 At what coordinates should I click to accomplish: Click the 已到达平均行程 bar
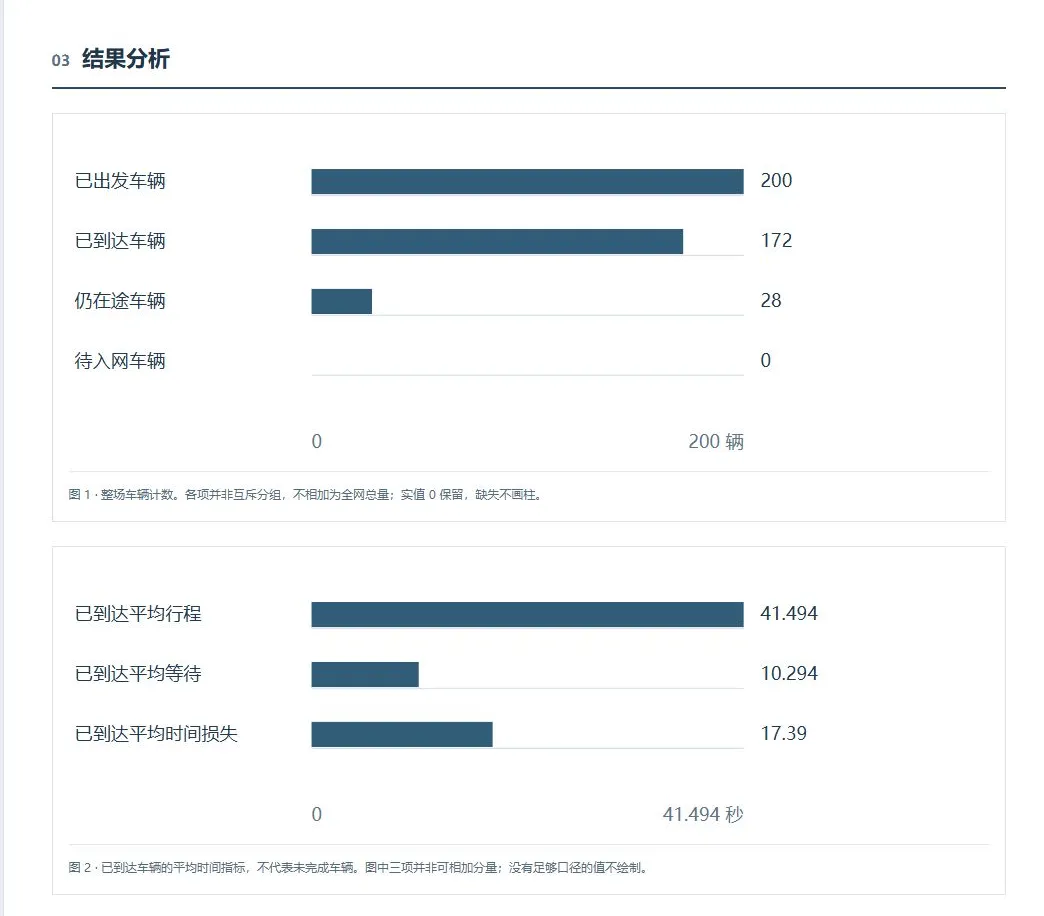(x=527, y=614)
